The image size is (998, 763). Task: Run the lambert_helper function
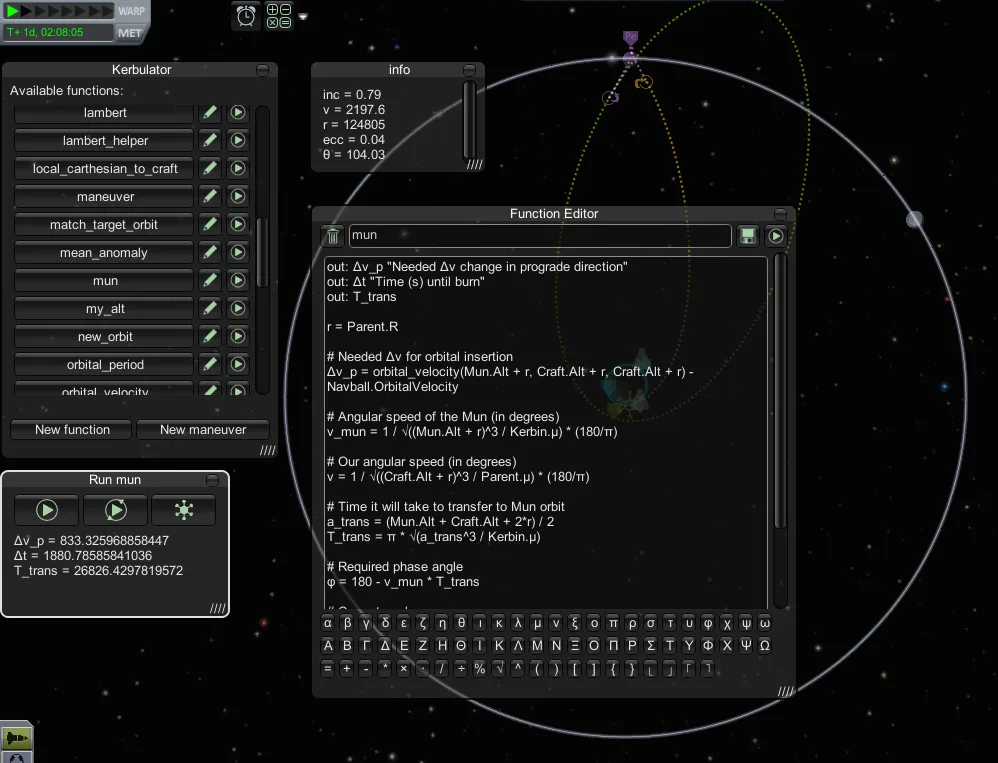tap(237, 141)
